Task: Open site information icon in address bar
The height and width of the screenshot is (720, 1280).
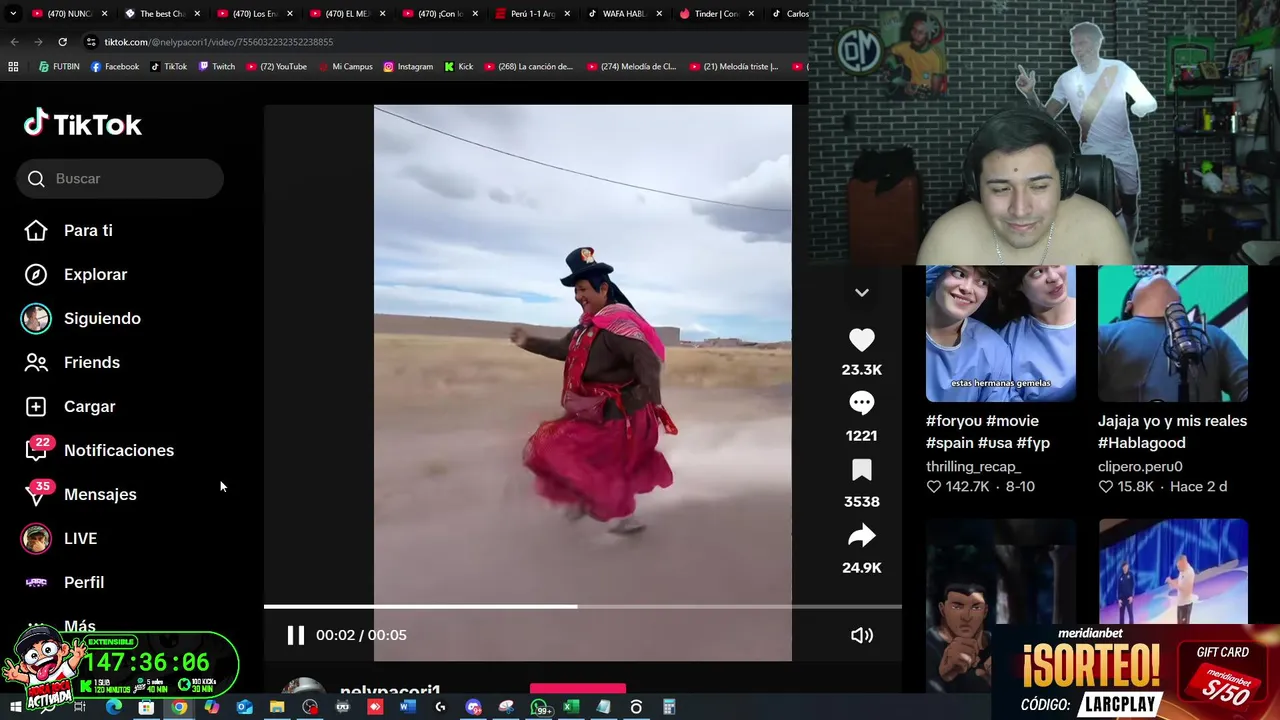Action: 91,42
